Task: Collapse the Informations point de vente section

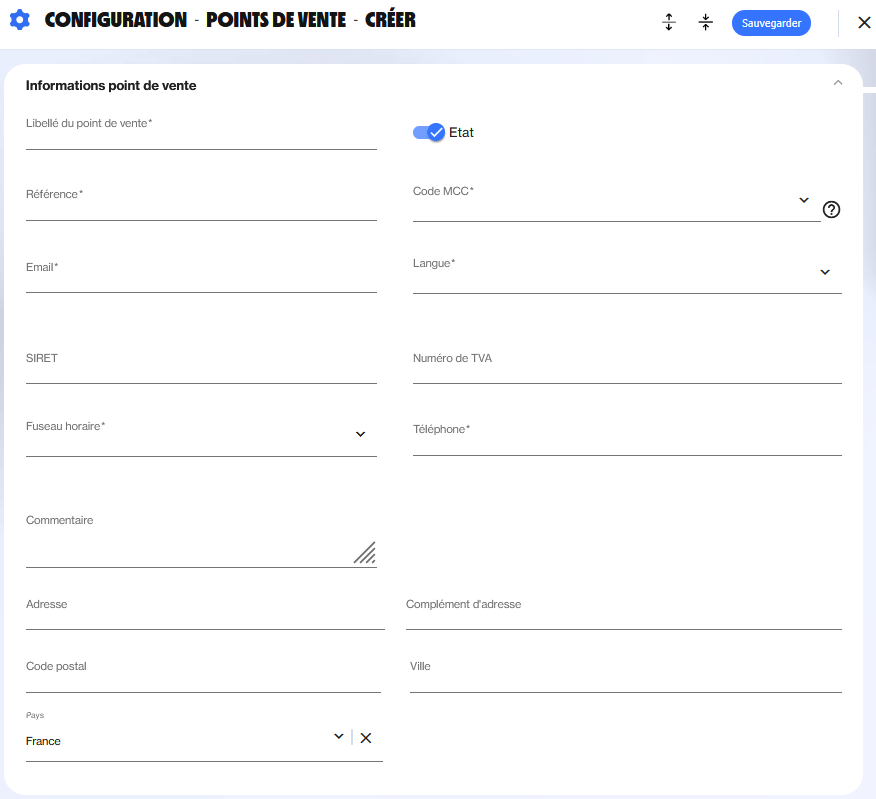Action: tap(838, 84)
